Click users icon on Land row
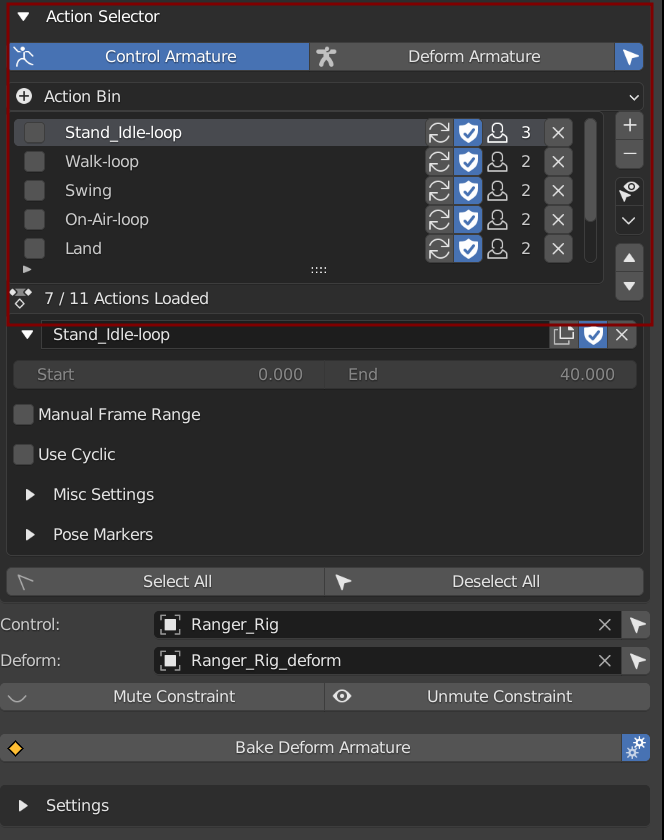This screenshot has height=840, width=664. coord(497,248)
